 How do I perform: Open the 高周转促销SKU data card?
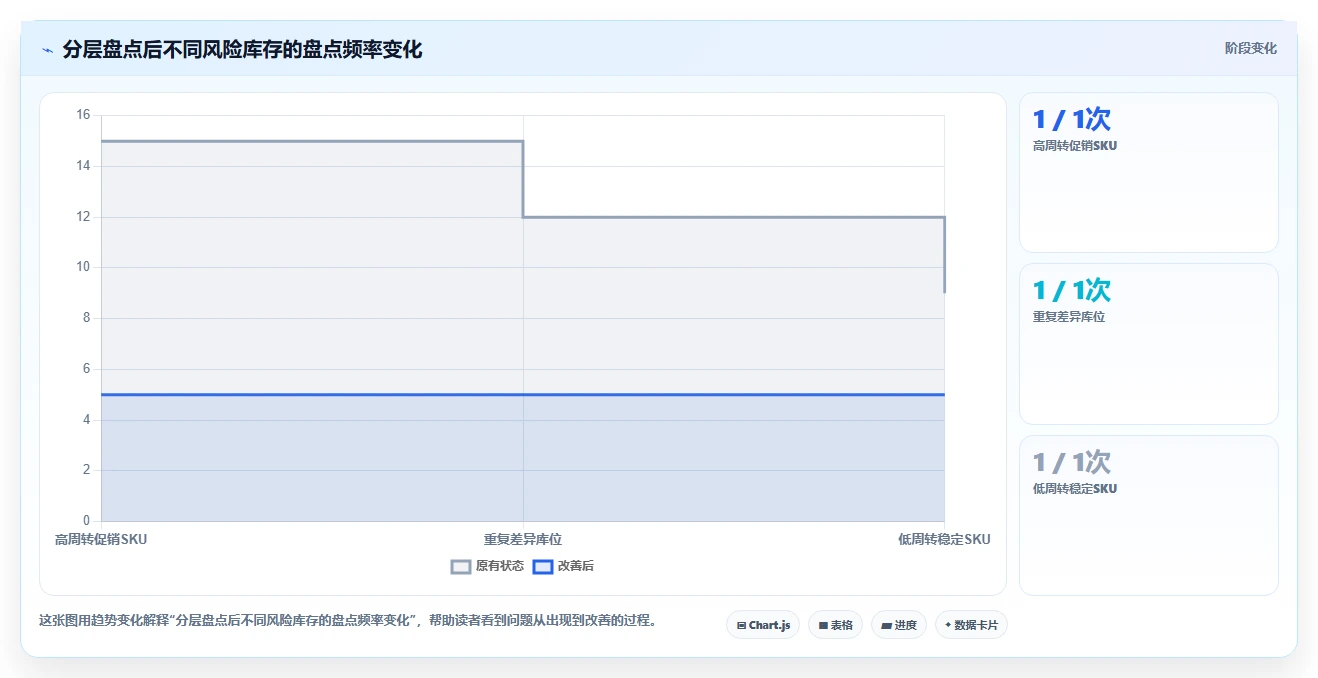point(1148,172)
